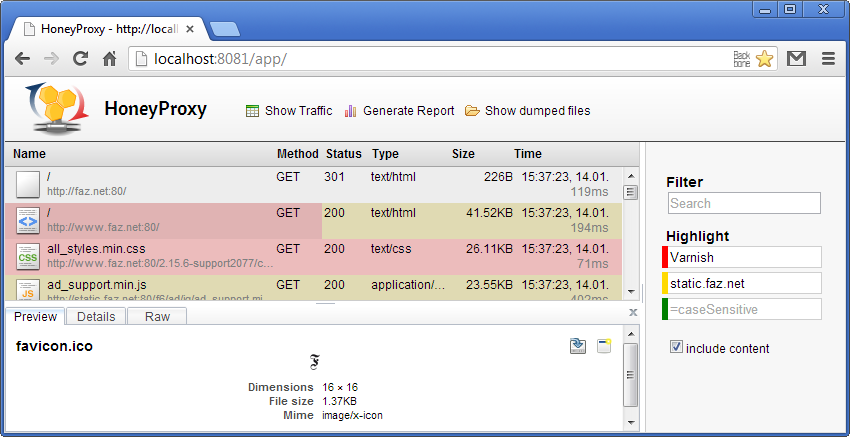Click the Show dumped files link
850x437 pixels.
coord(537,111)
